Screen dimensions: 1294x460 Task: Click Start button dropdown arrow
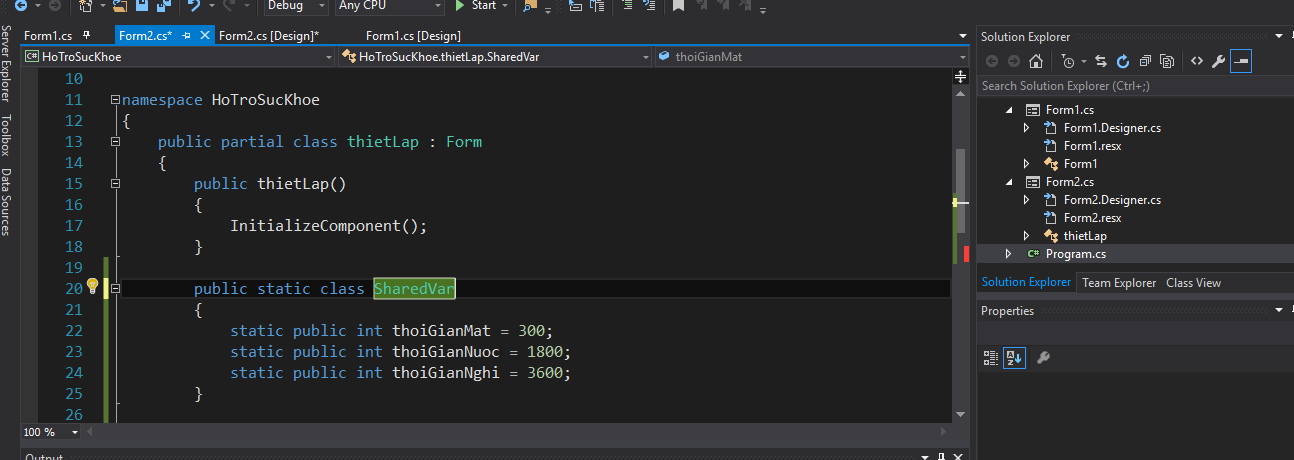(x=505, y=5)
